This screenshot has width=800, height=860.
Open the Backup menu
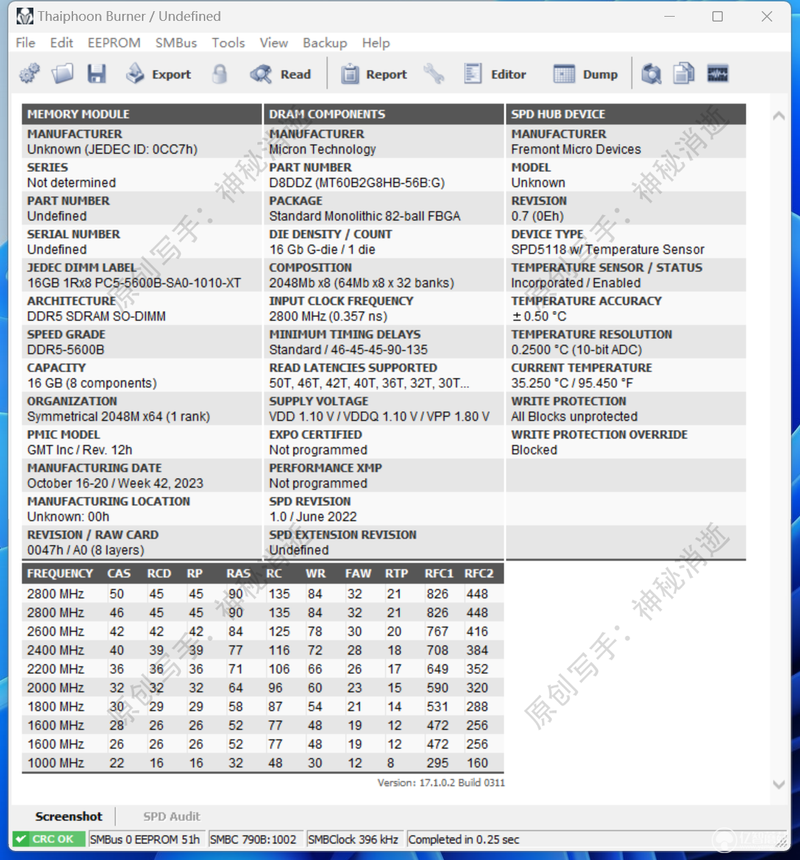(325, 43)
